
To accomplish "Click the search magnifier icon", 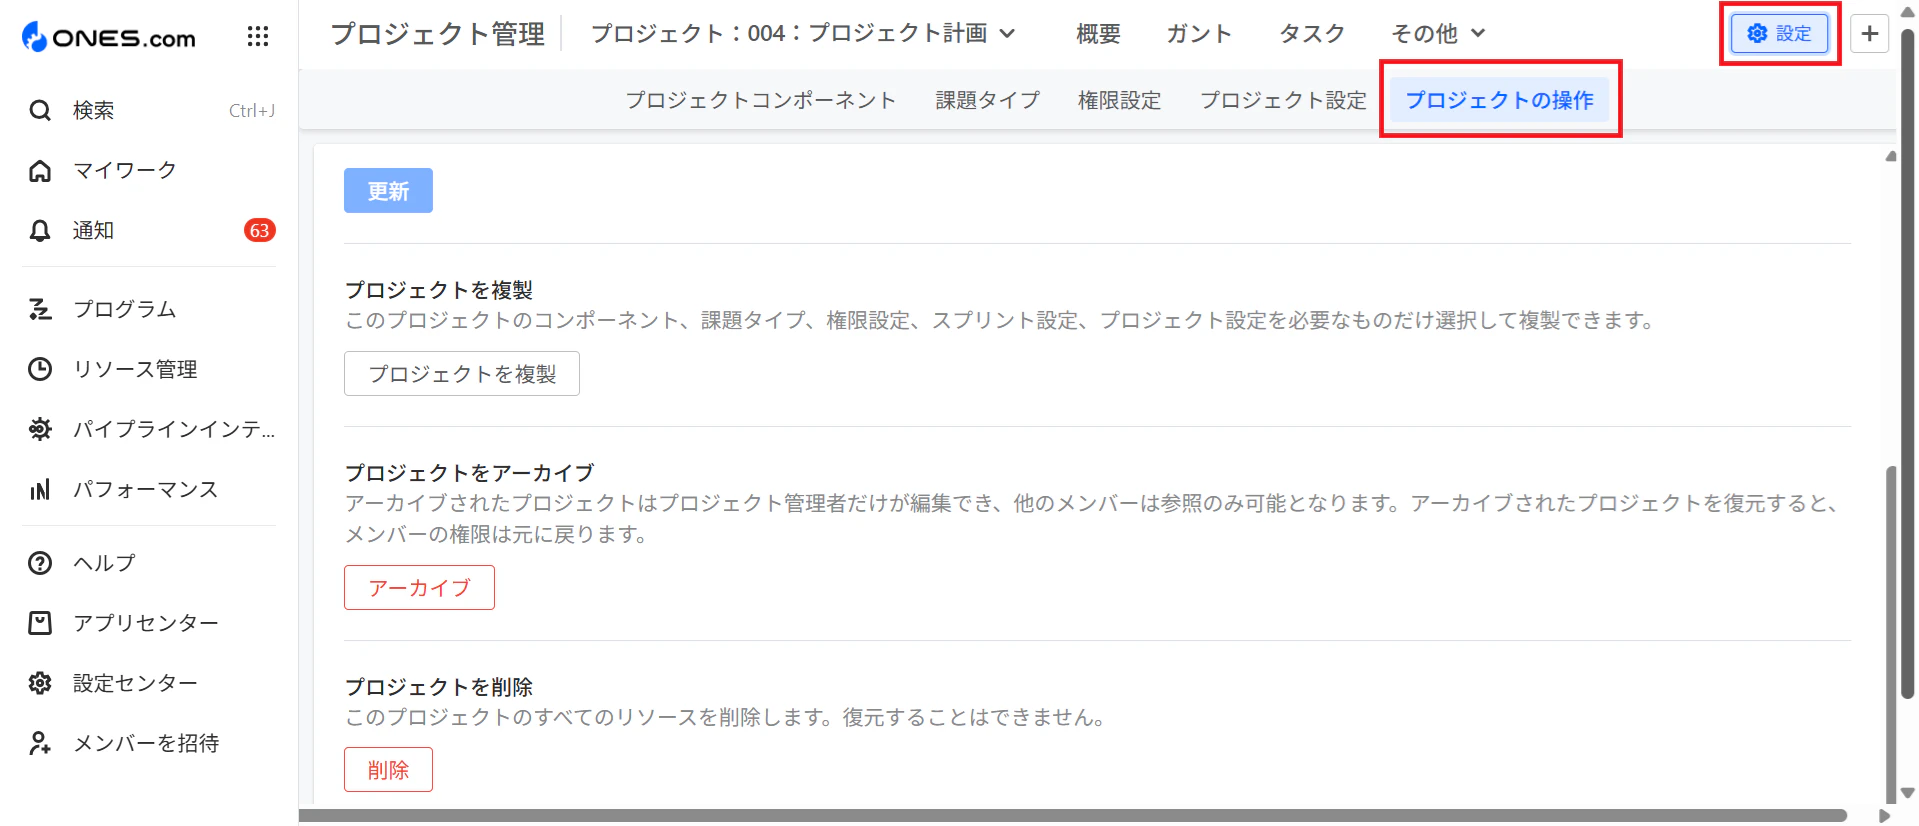I will 40,110.
